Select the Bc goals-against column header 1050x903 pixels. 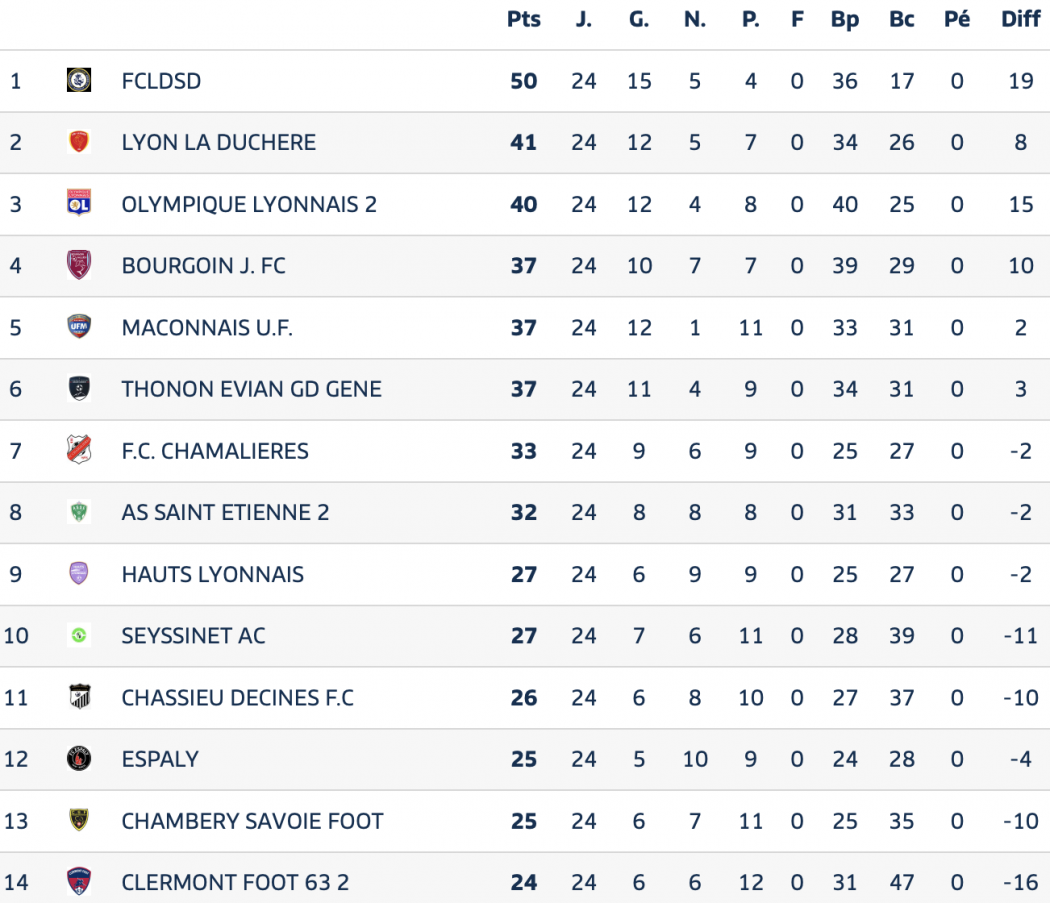point(902,19)
